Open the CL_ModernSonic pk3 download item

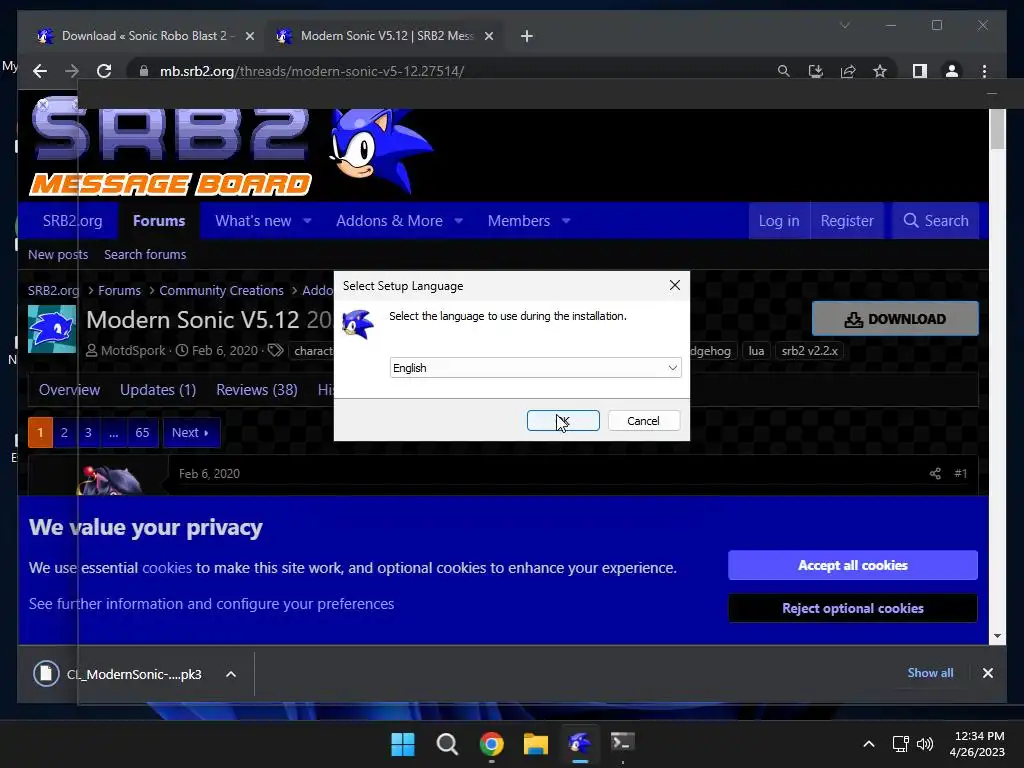(x=118, y=674)
